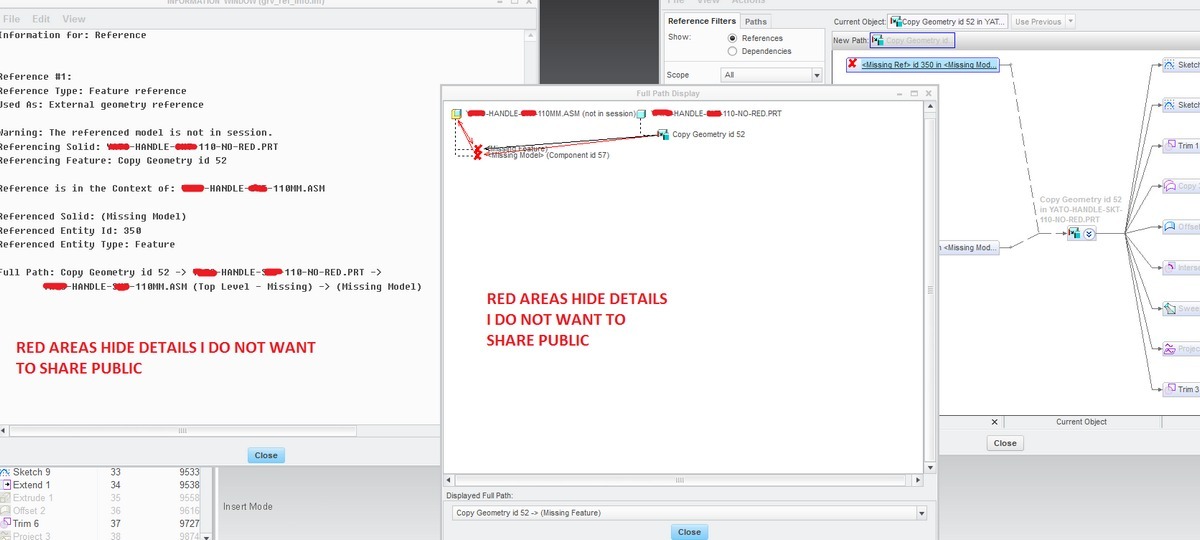
Task: Select the lower Missing Mod node in graph
Action: click(x=969, y=247)
